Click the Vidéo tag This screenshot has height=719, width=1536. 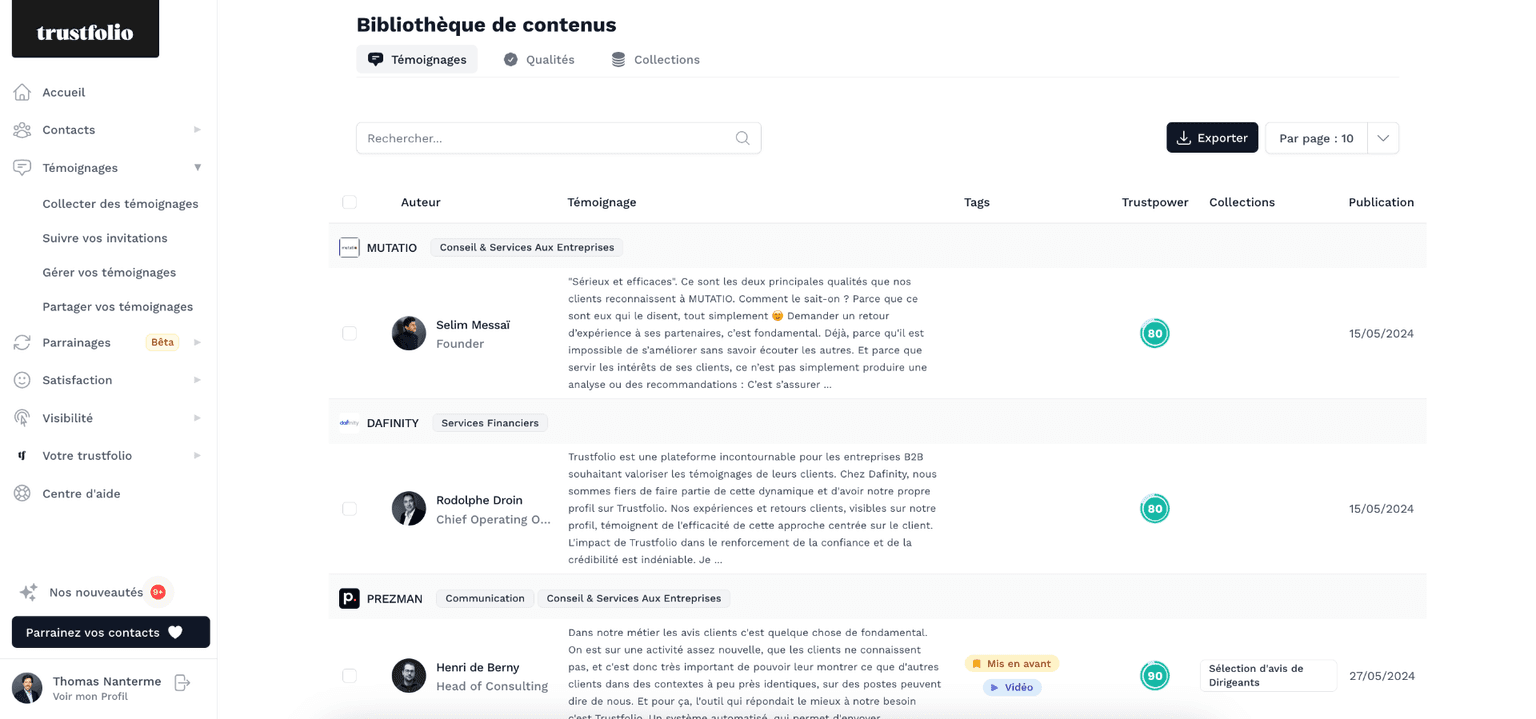tap(1012, 688)
